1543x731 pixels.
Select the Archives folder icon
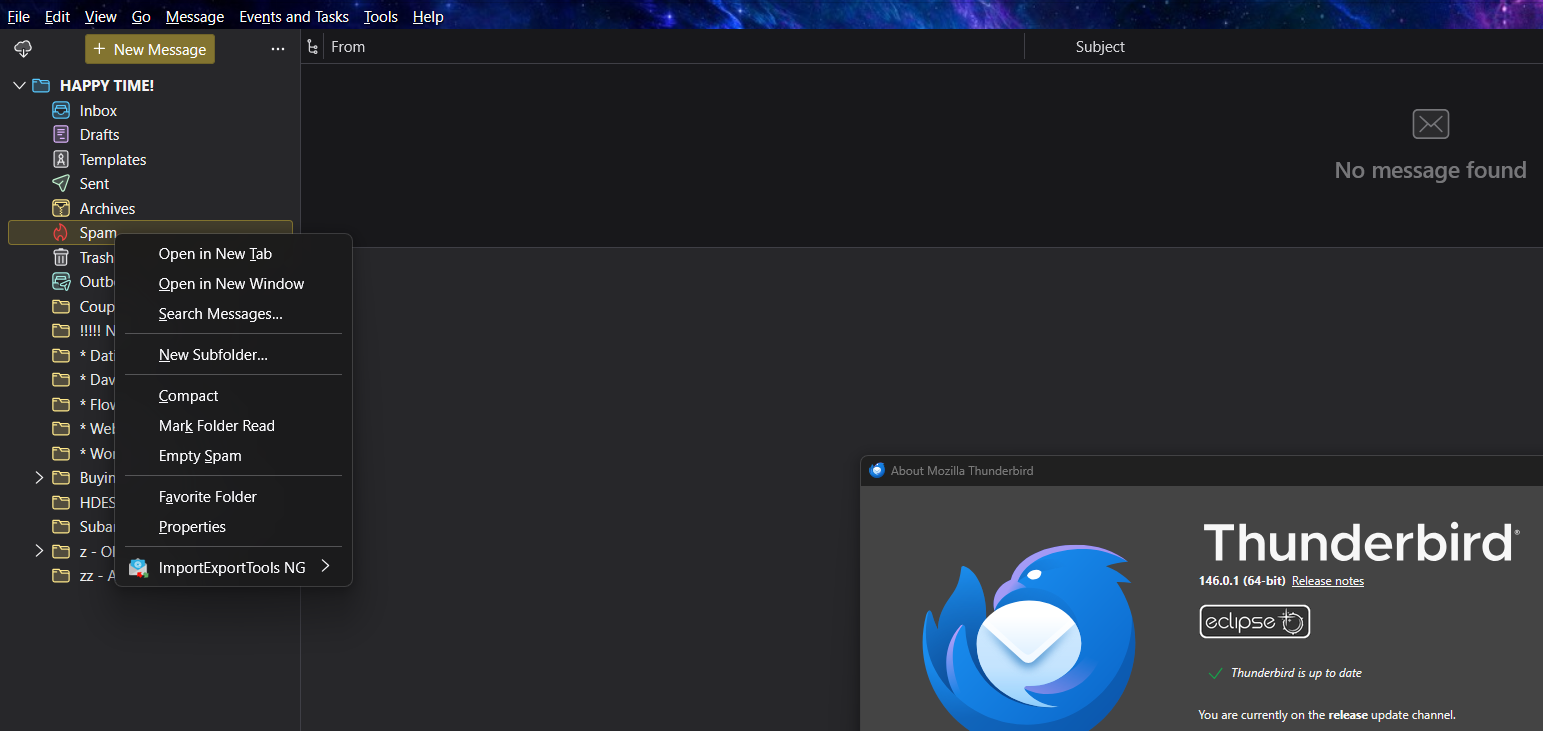tap(61, 209)
